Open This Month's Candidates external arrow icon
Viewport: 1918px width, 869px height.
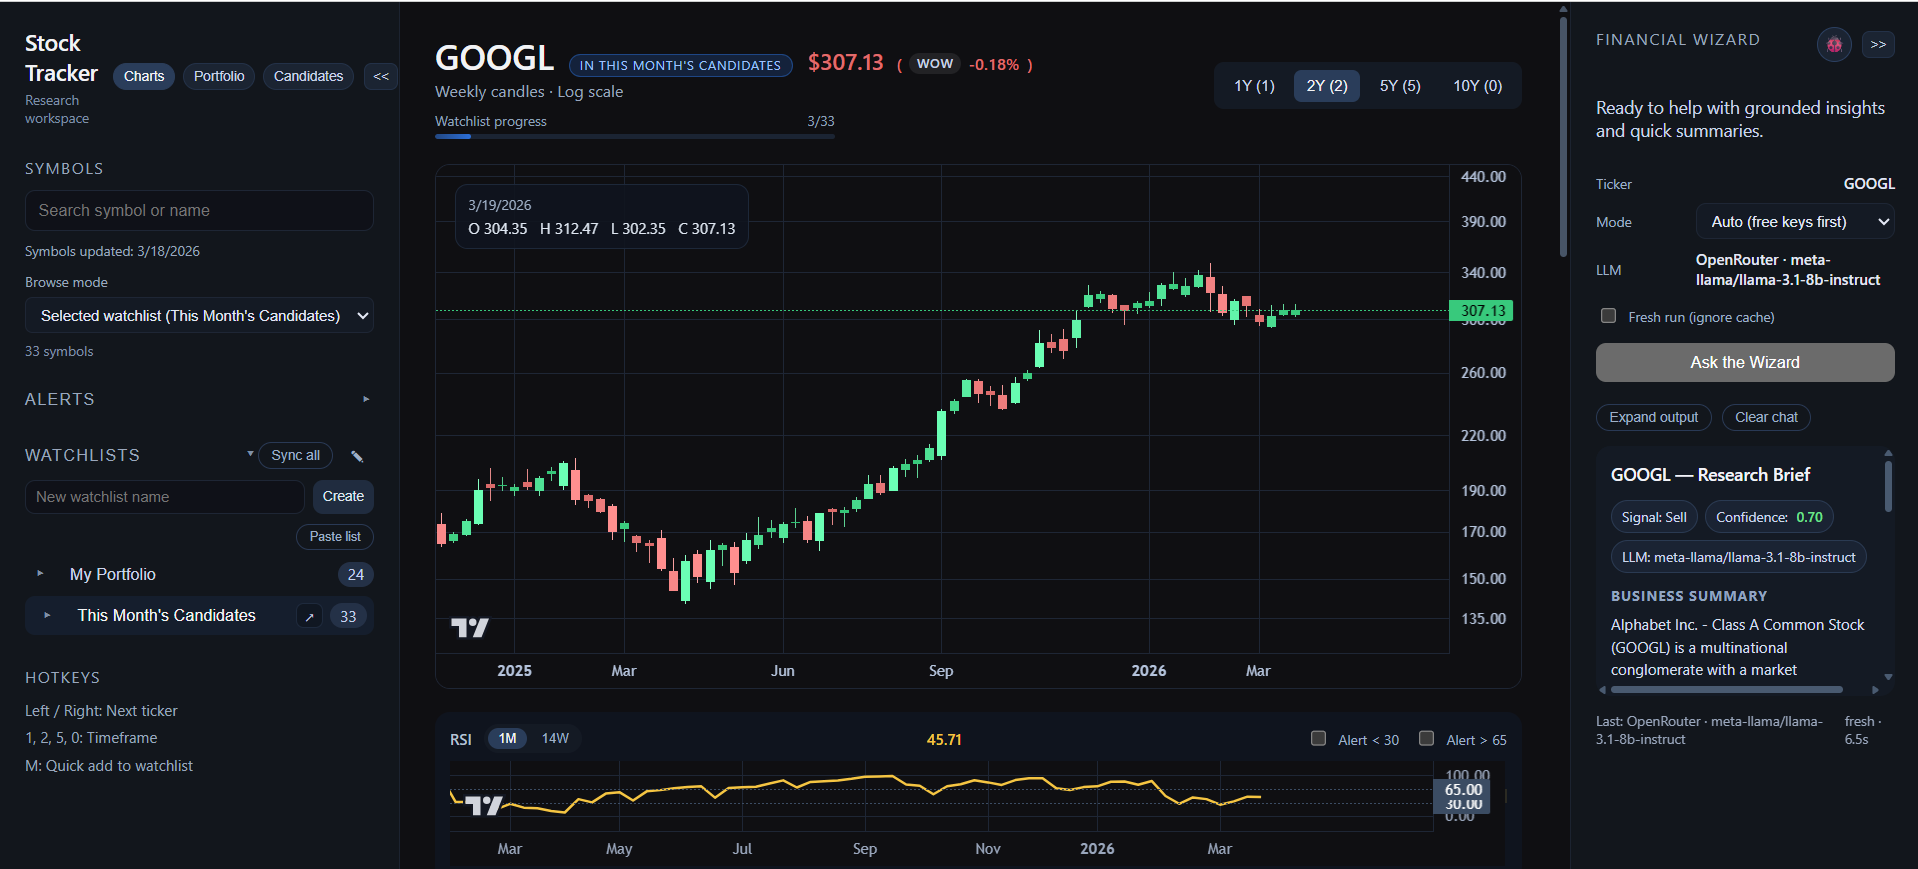coord(310,617)
